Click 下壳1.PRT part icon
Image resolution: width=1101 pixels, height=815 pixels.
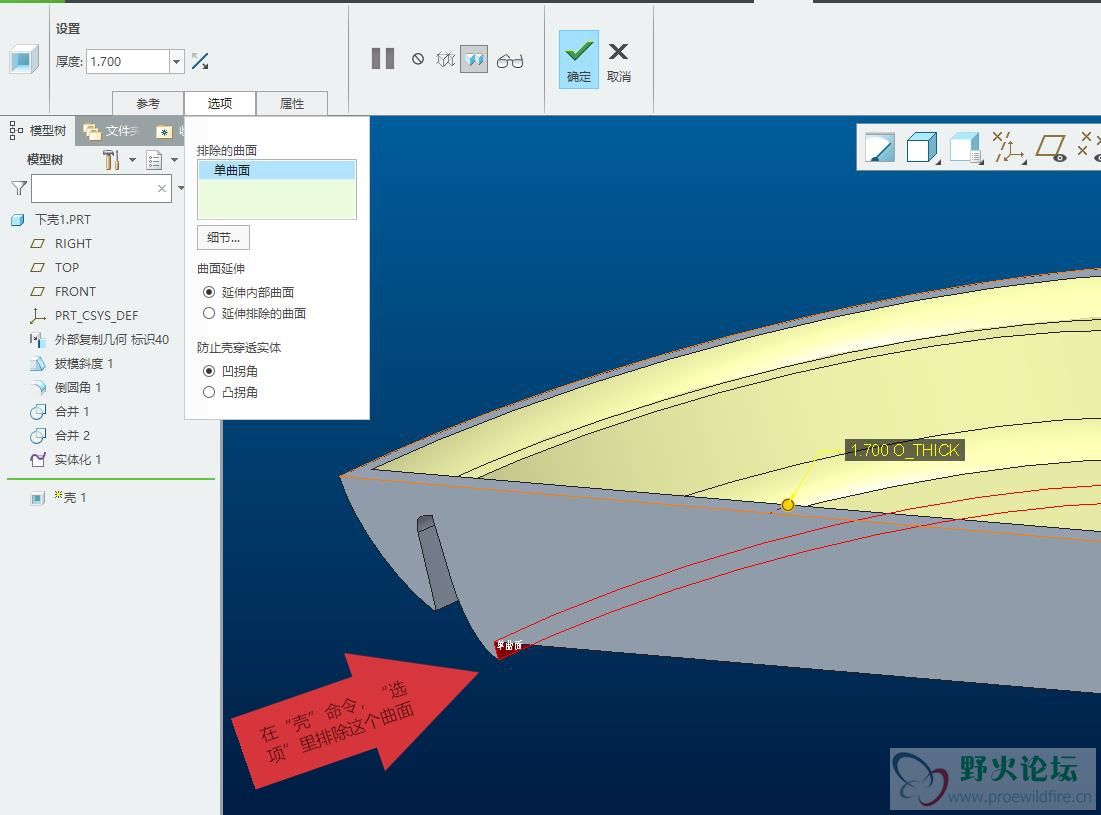tap(18, 220)
